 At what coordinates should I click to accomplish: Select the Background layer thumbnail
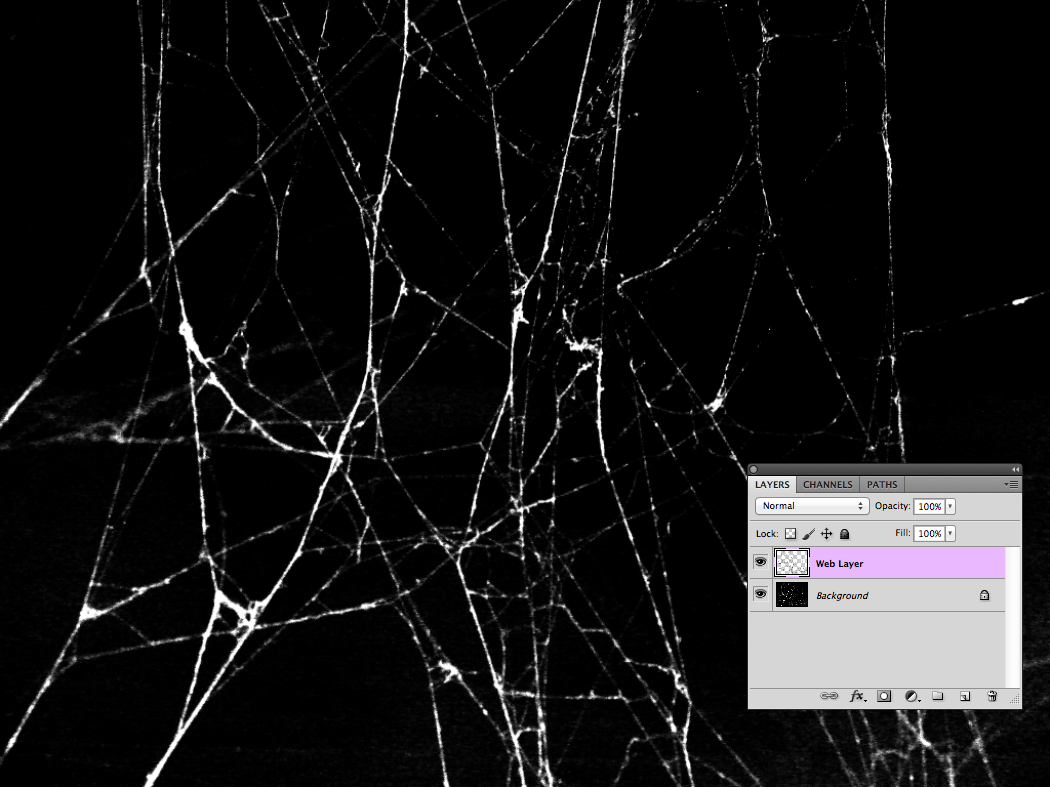pyautogui.click(x=792, y=595)
